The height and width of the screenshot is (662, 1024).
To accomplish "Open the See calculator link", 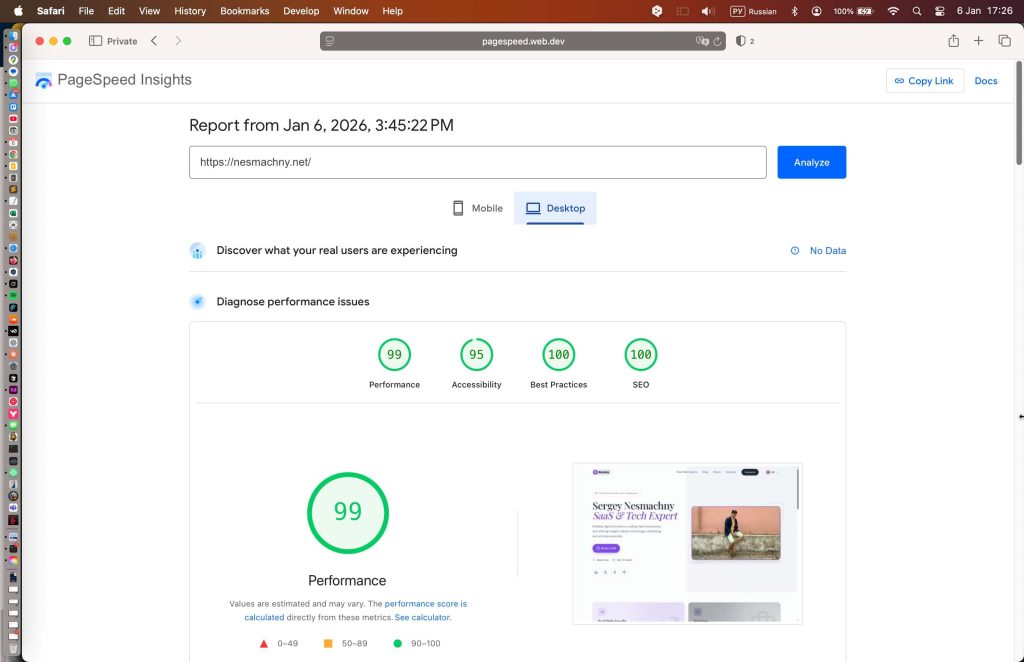I will pos(421,618).
